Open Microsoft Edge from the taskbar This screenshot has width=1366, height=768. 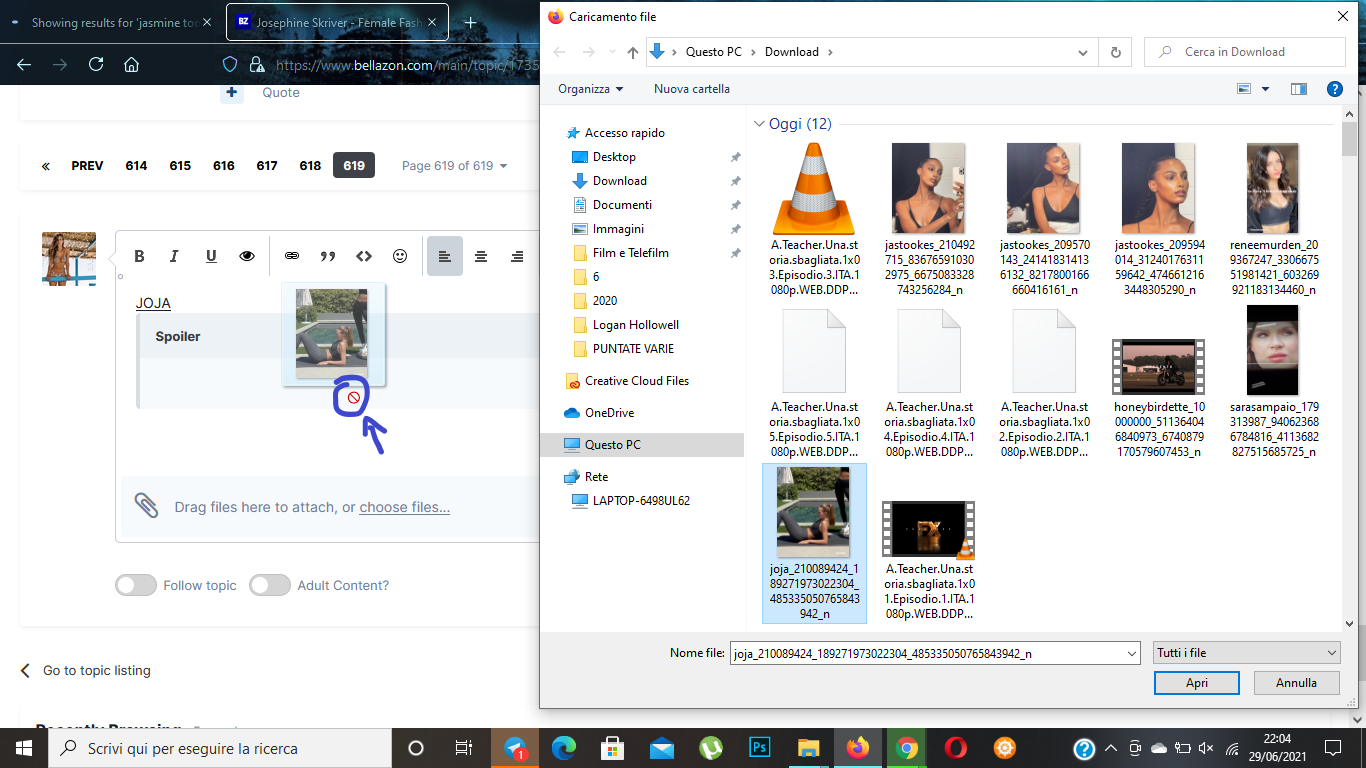point(564,748)
